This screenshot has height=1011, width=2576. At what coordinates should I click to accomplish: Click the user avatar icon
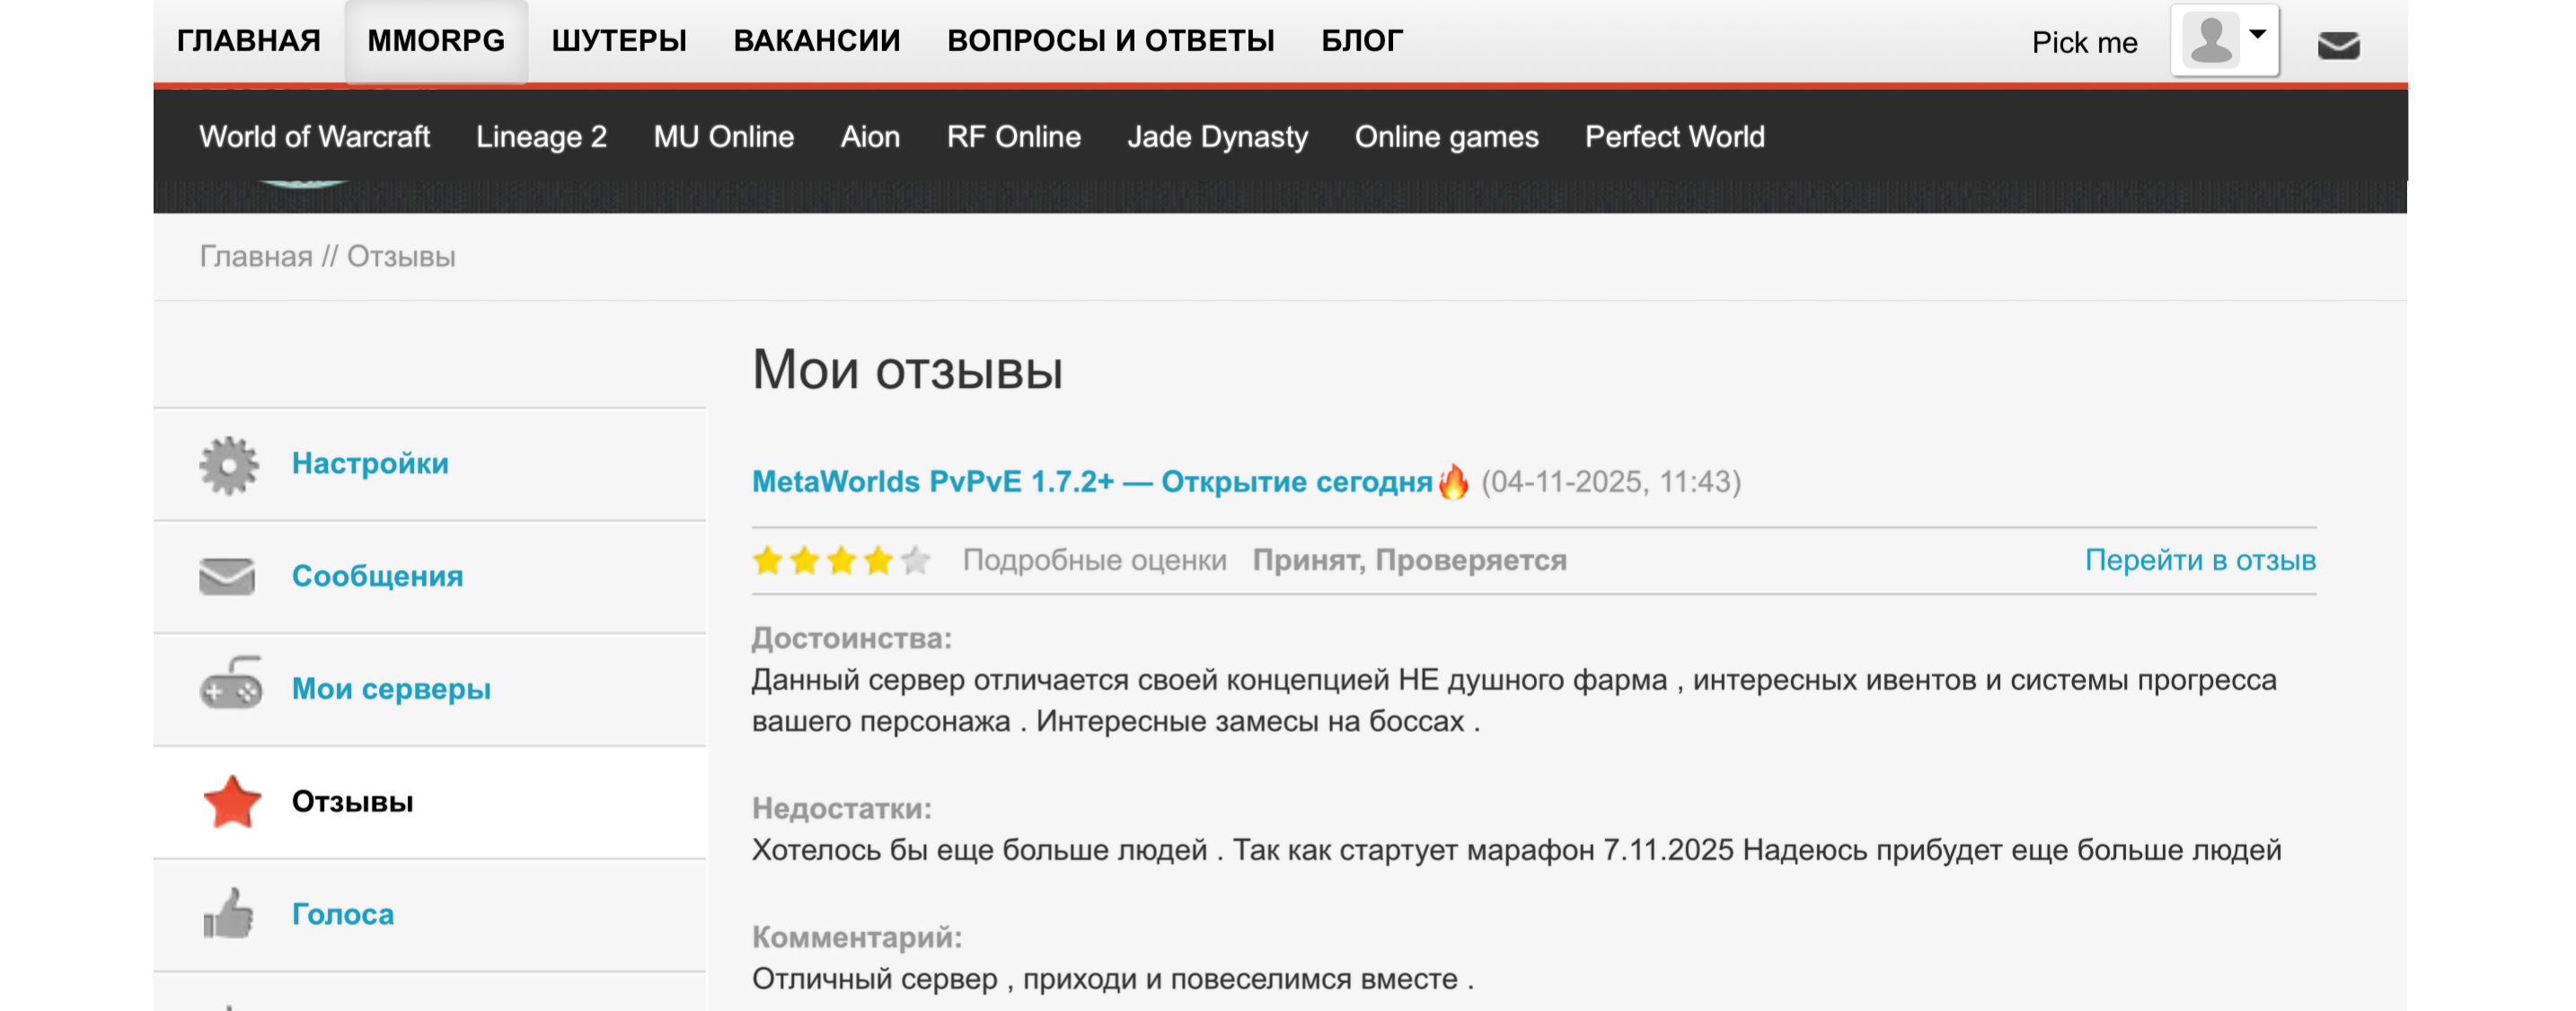click(2210, 40)
